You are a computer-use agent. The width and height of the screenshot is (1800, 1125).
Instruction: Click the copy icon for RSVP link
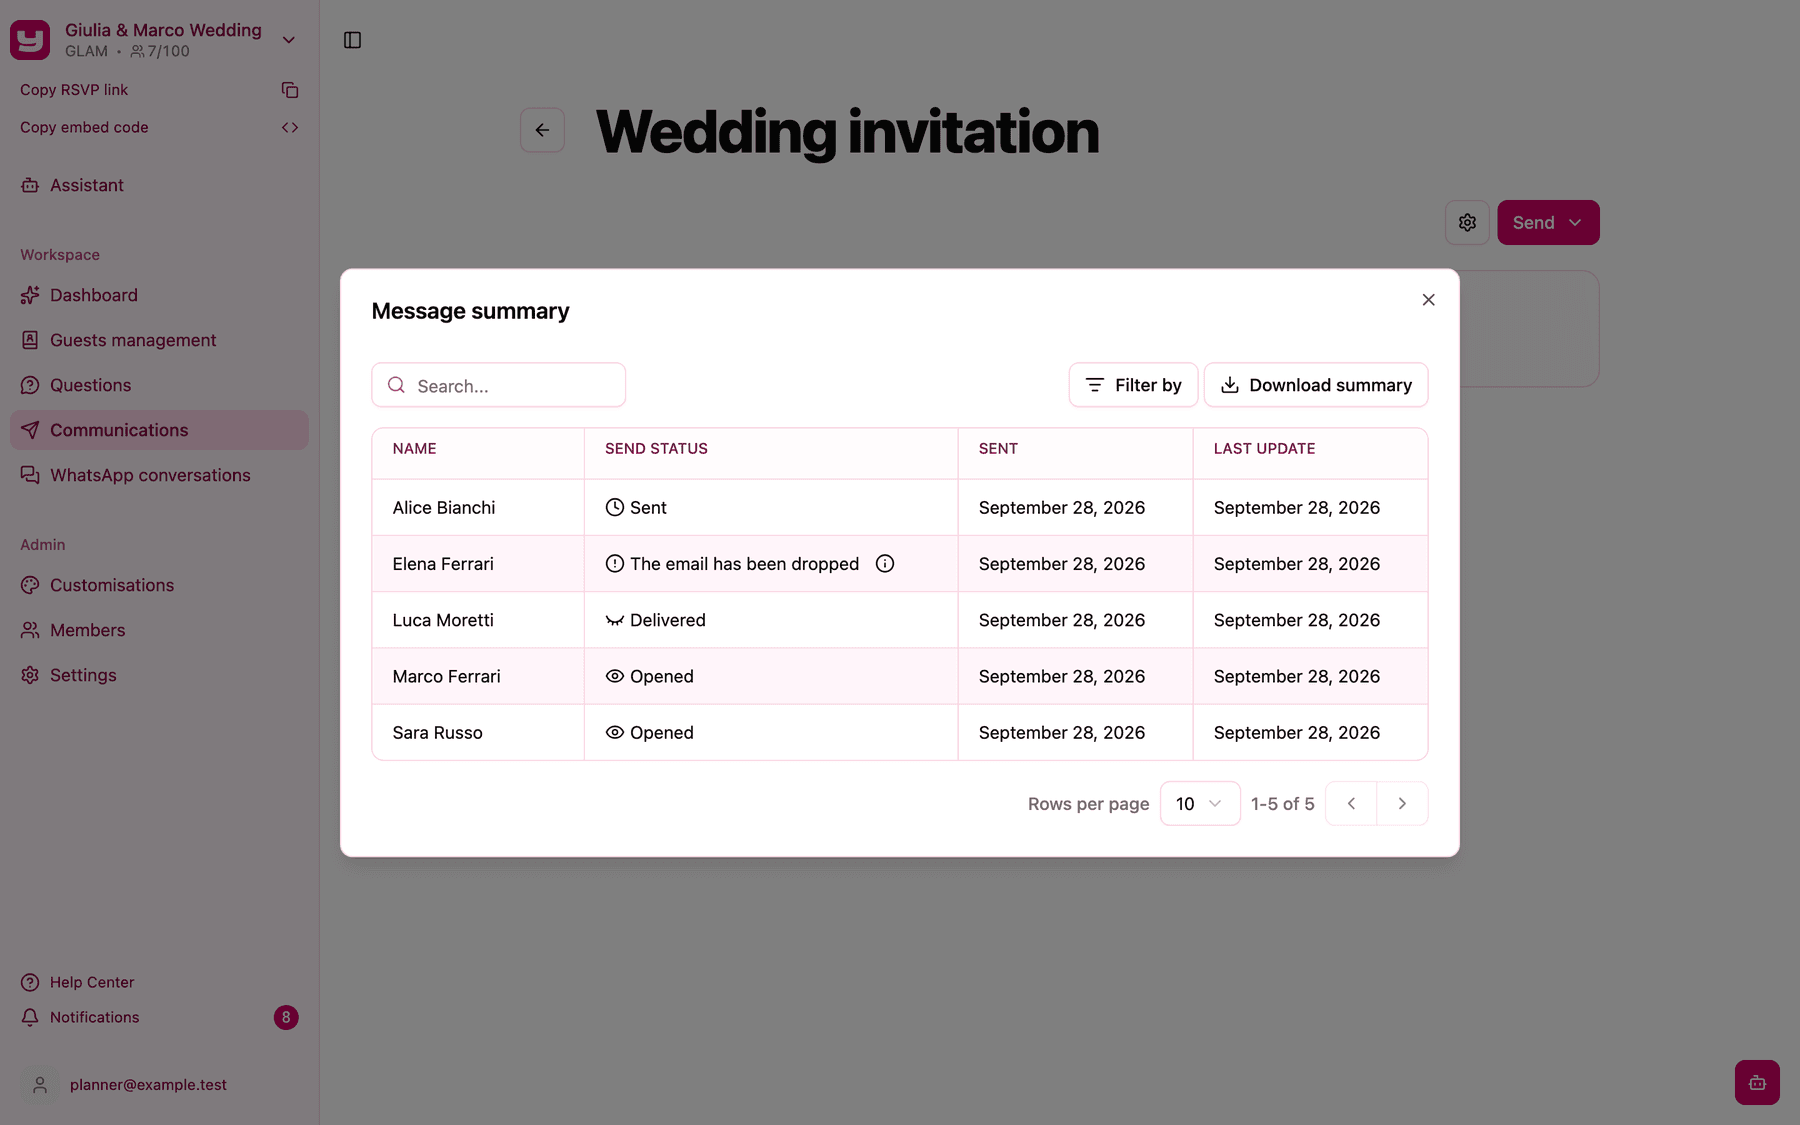tap(290, 90)
